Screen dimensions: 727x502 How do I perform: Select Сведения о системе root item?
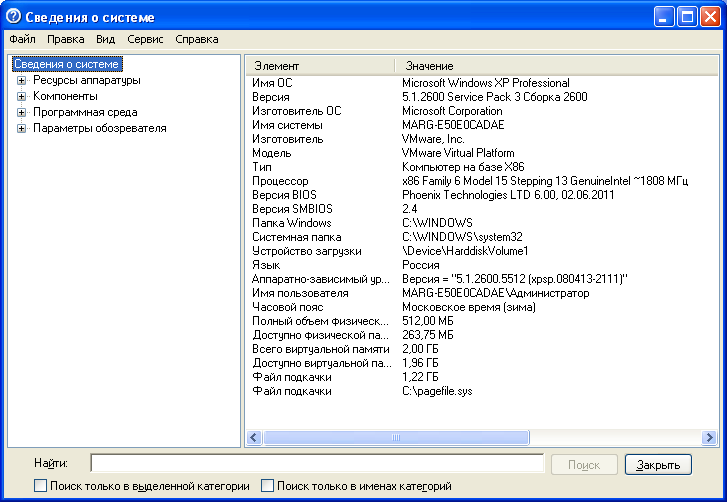coord(66,64)
